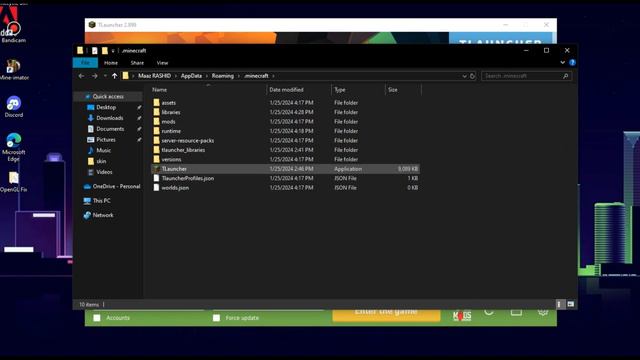This screenshot has width=640, height=360.
Task: Open TLauncher settings gear icon
Action: (542, 312)
